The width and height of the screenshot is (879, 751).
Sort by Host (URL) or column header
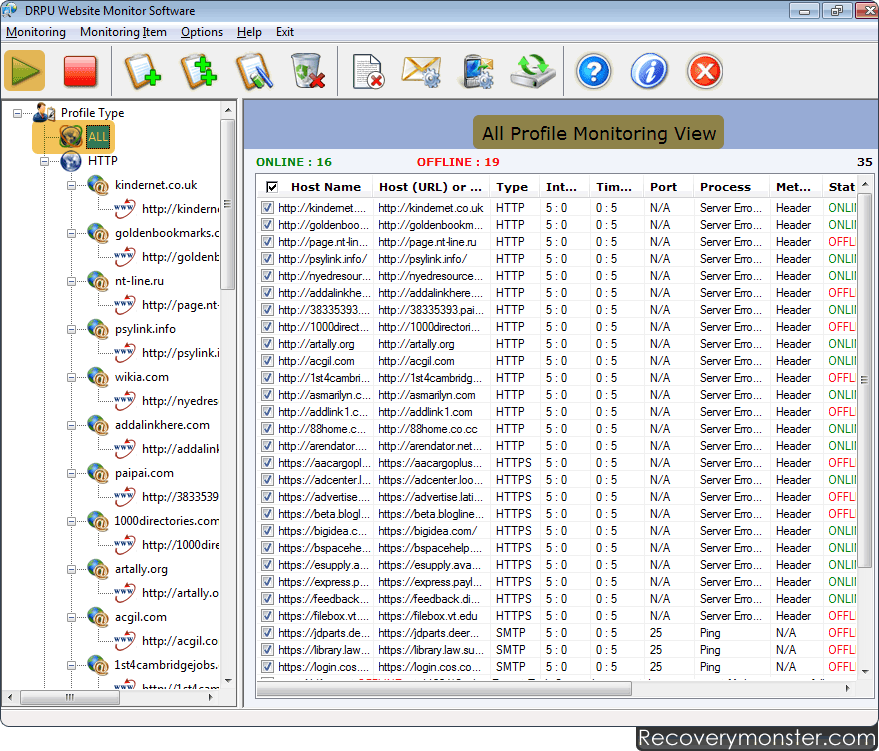coord(430,187)
